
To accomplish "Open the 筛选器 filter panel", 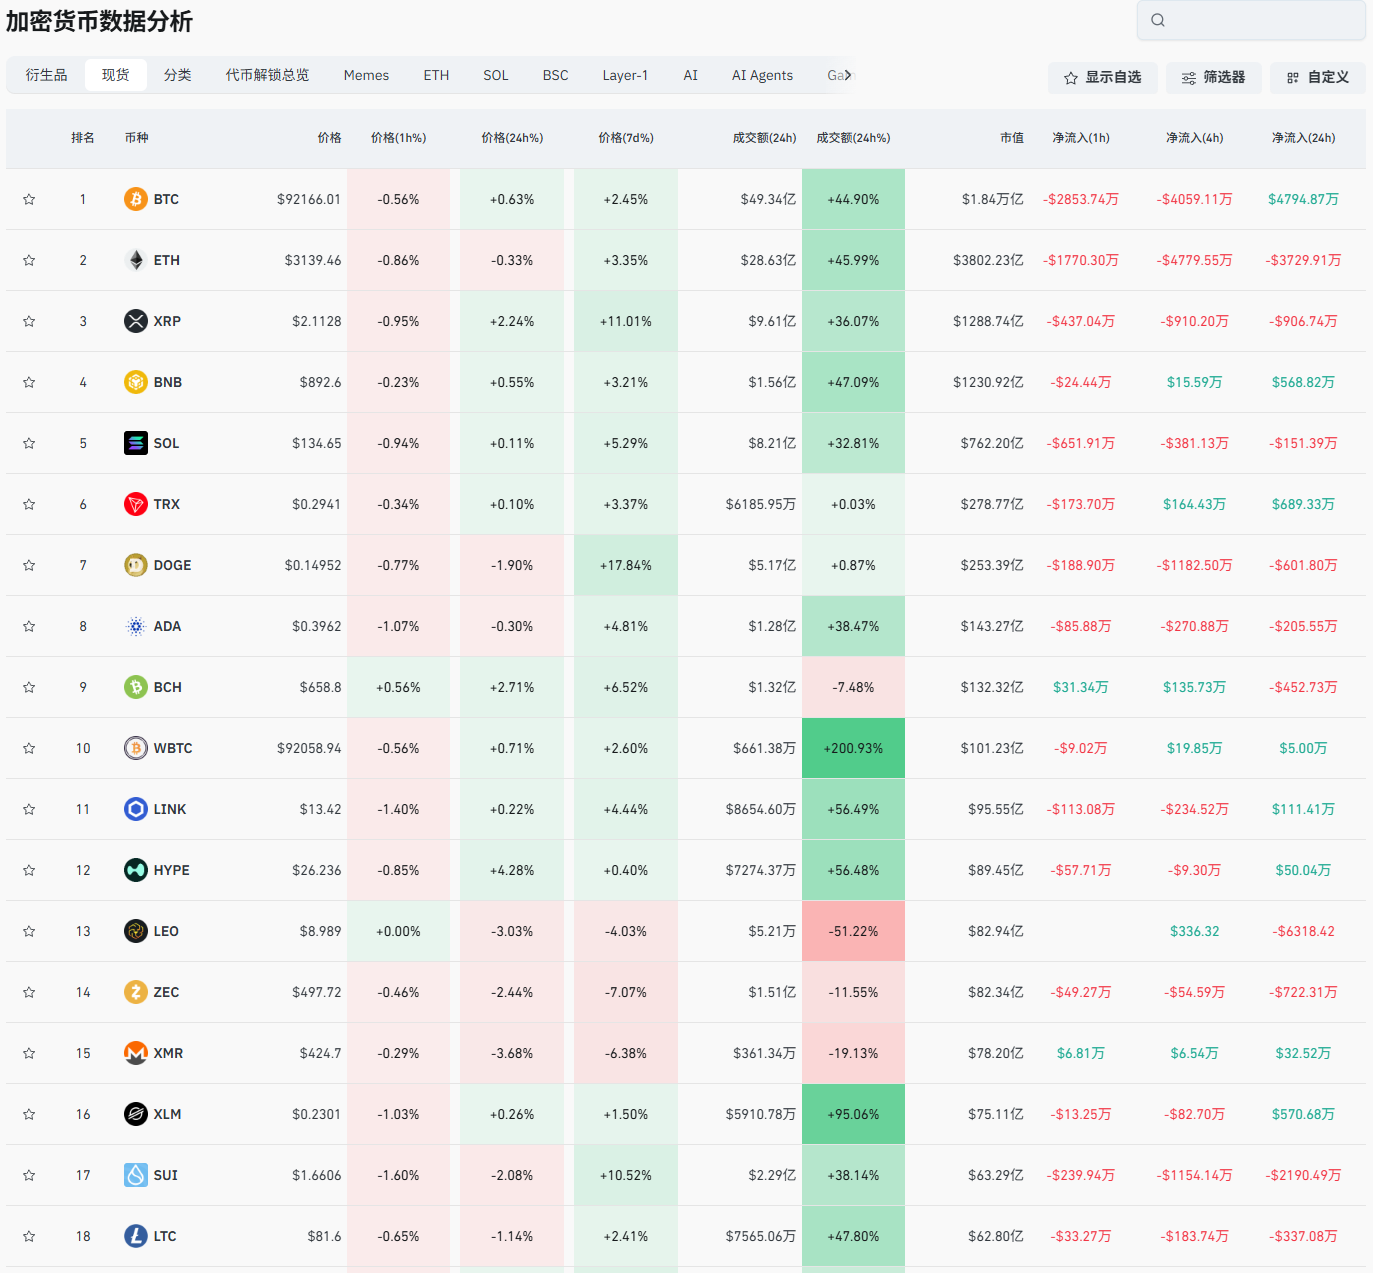I will point(1213,77).
